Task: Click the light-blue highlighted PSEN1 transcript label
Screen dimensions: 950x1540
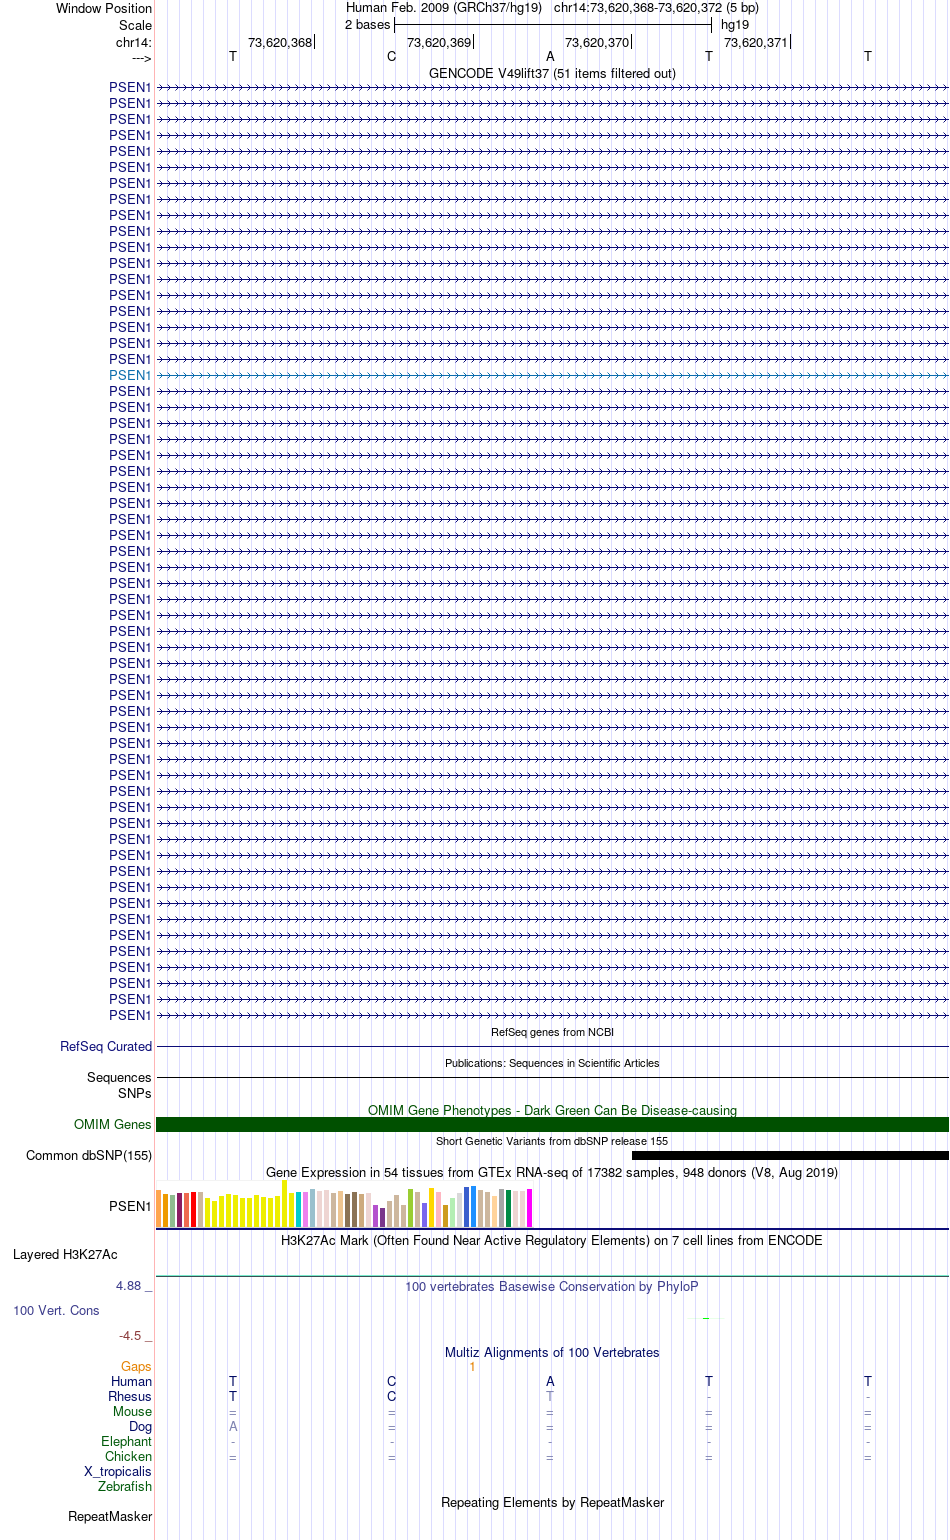Action: (x=130, y=375)
